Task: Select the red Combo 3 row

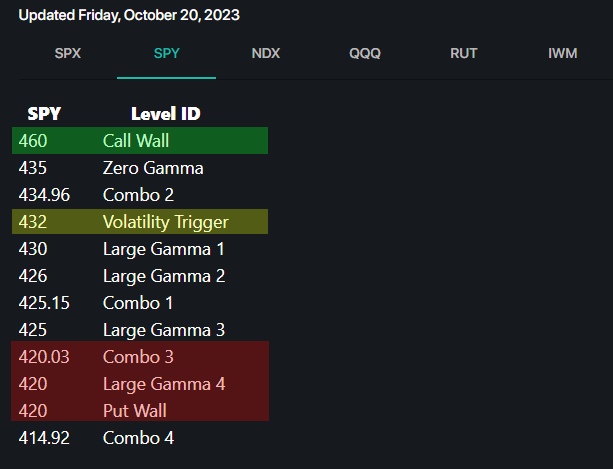Action: 140,356
